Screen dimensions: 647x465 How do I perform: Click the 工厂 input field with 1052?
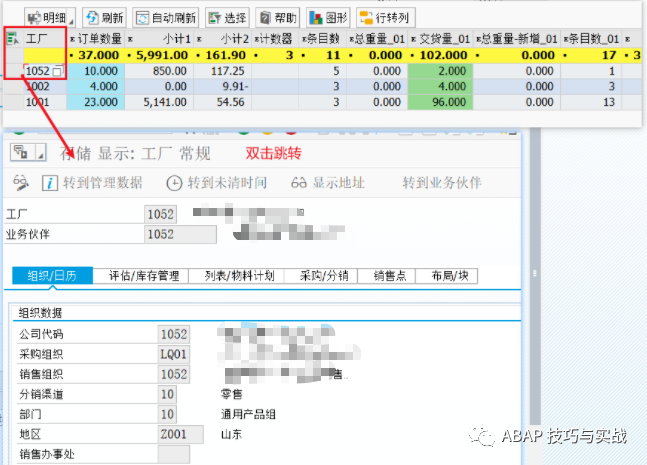(161, 214)
